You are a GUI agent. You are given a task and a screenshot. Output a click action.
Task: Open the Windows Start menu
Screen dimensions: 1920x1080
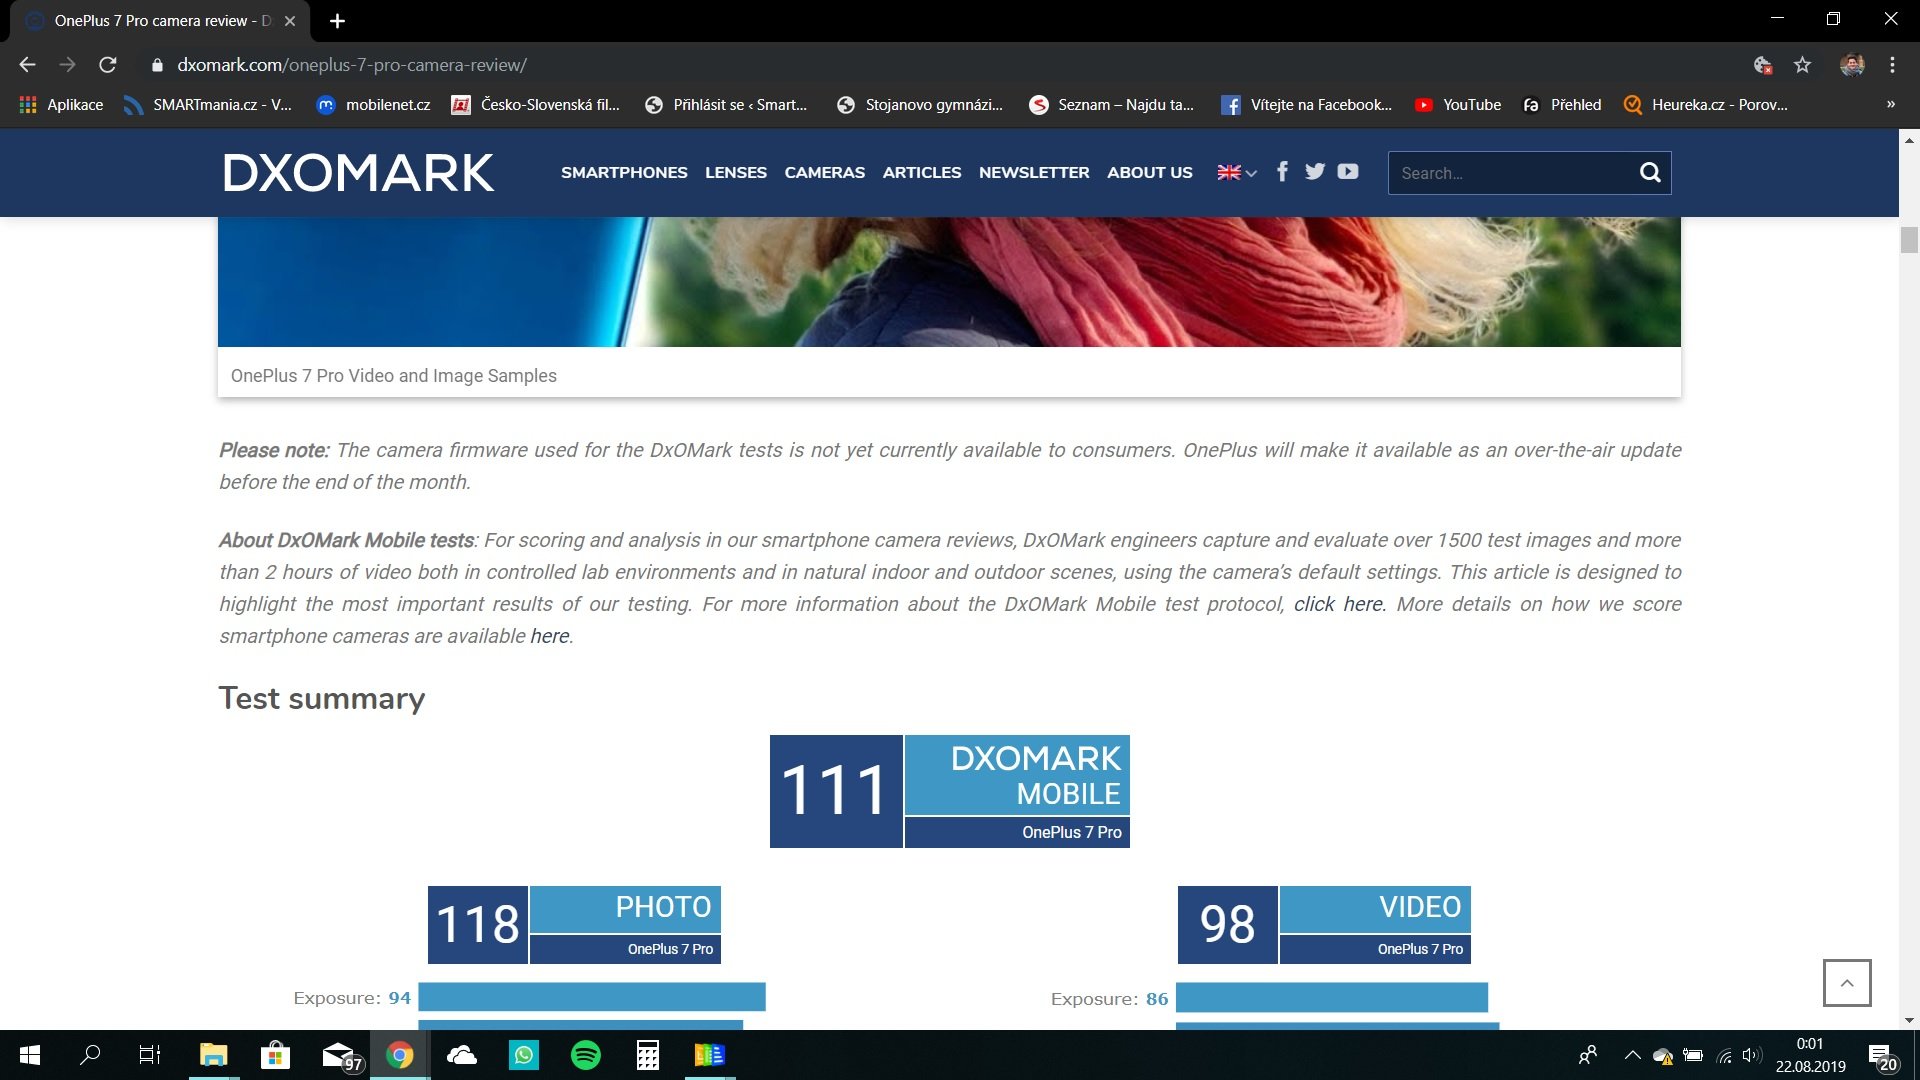(30, 1055)
